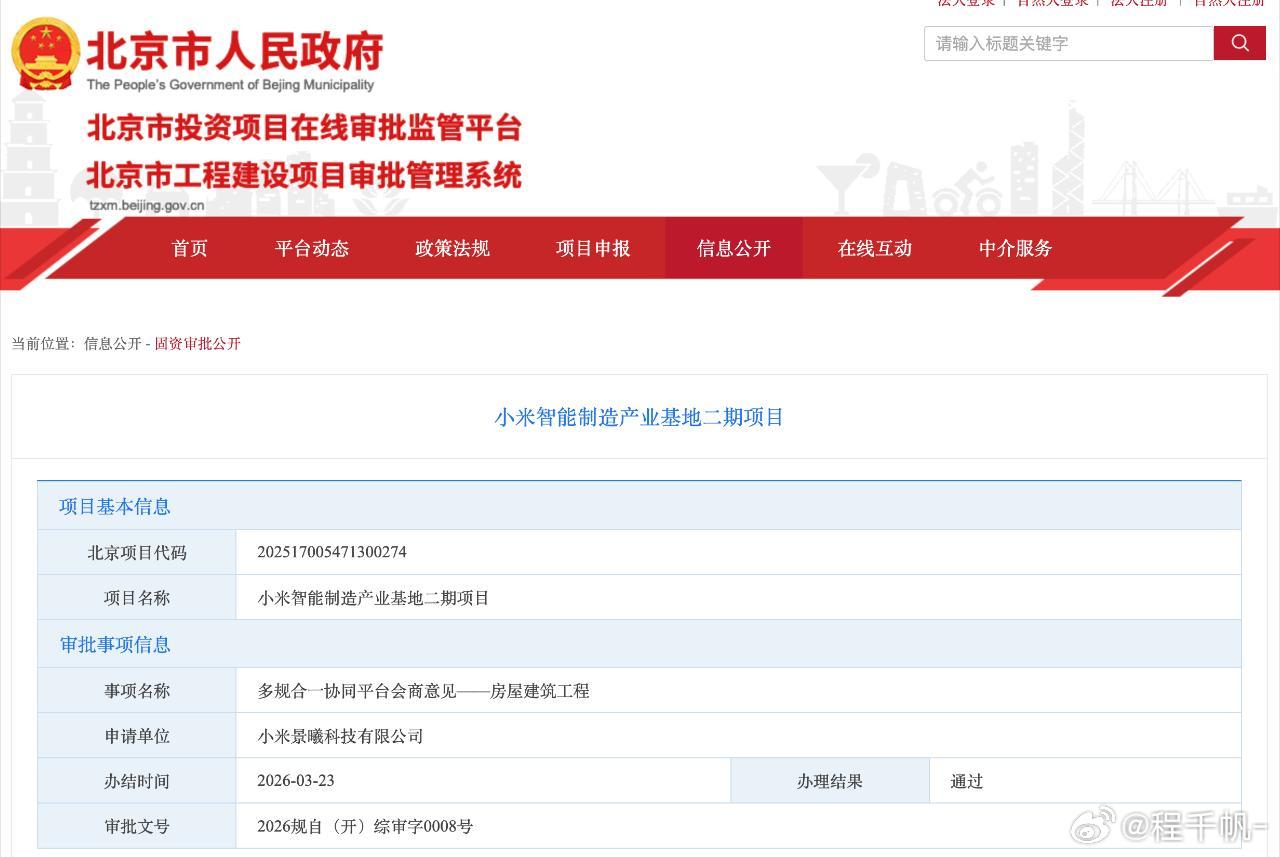This screenshot has height=857, width=1280.
Task: Select the active 信息公开 tab
Action: [733, 249]
